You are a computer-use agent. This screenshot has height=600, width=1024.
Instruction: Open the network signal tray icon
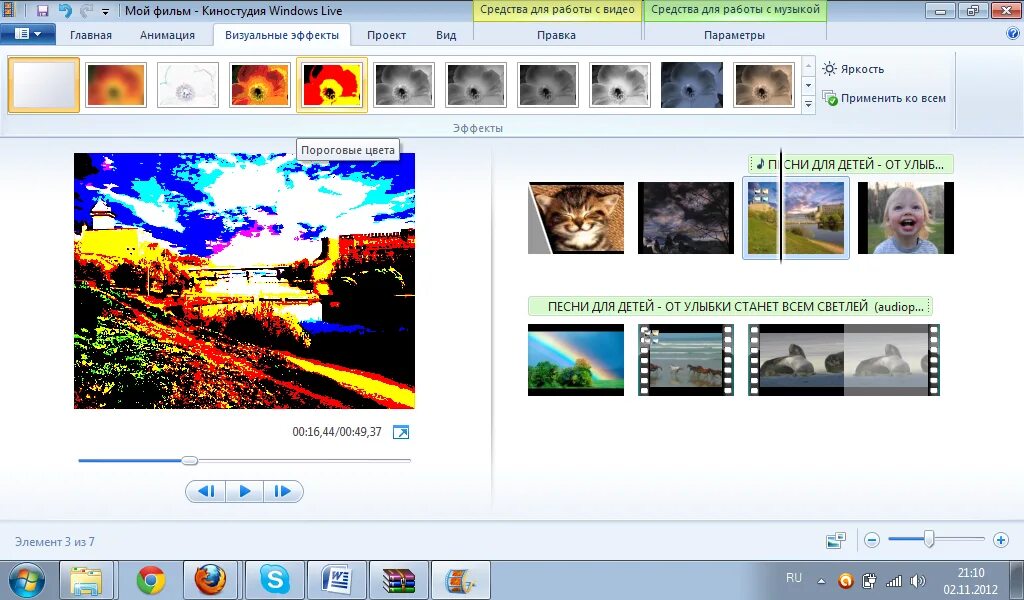click(893, 580)
